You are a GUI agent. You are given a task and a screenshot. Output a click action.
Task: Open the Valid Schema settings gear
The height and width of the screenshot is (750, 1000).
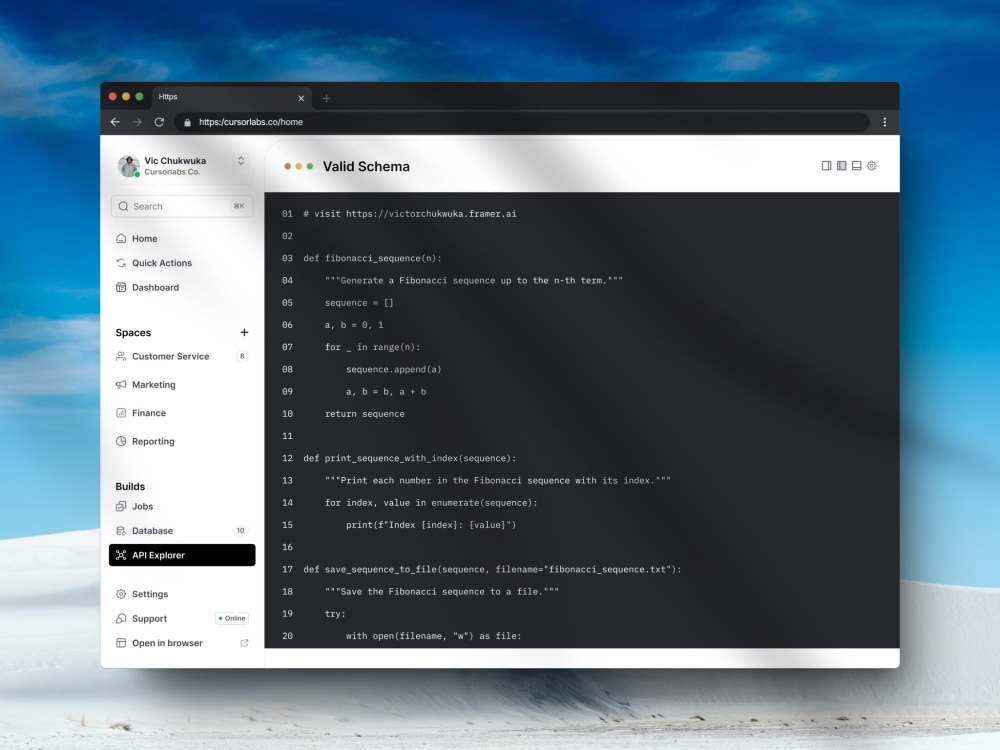click(x=872, y=166)
